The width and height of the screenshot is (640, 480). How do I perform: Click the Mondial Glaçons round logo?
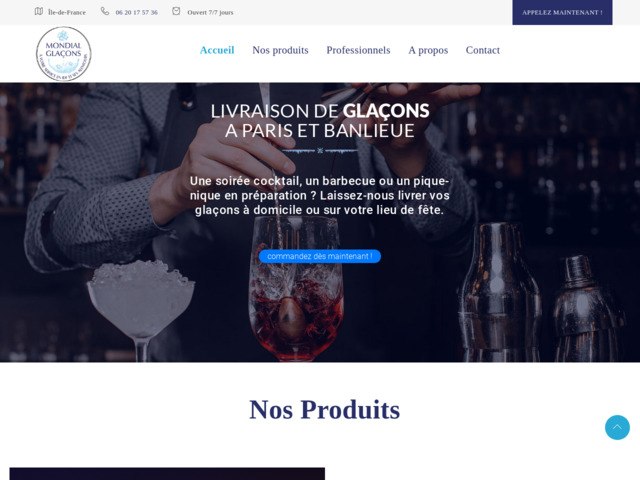(64, 54)
